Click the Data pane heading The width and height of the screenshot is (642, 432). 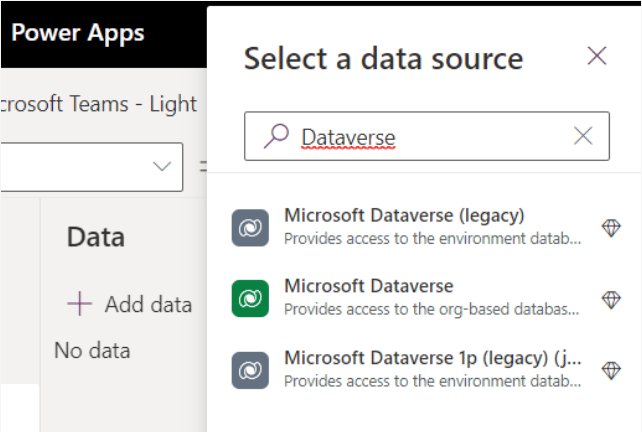click(x=96, y=237)
